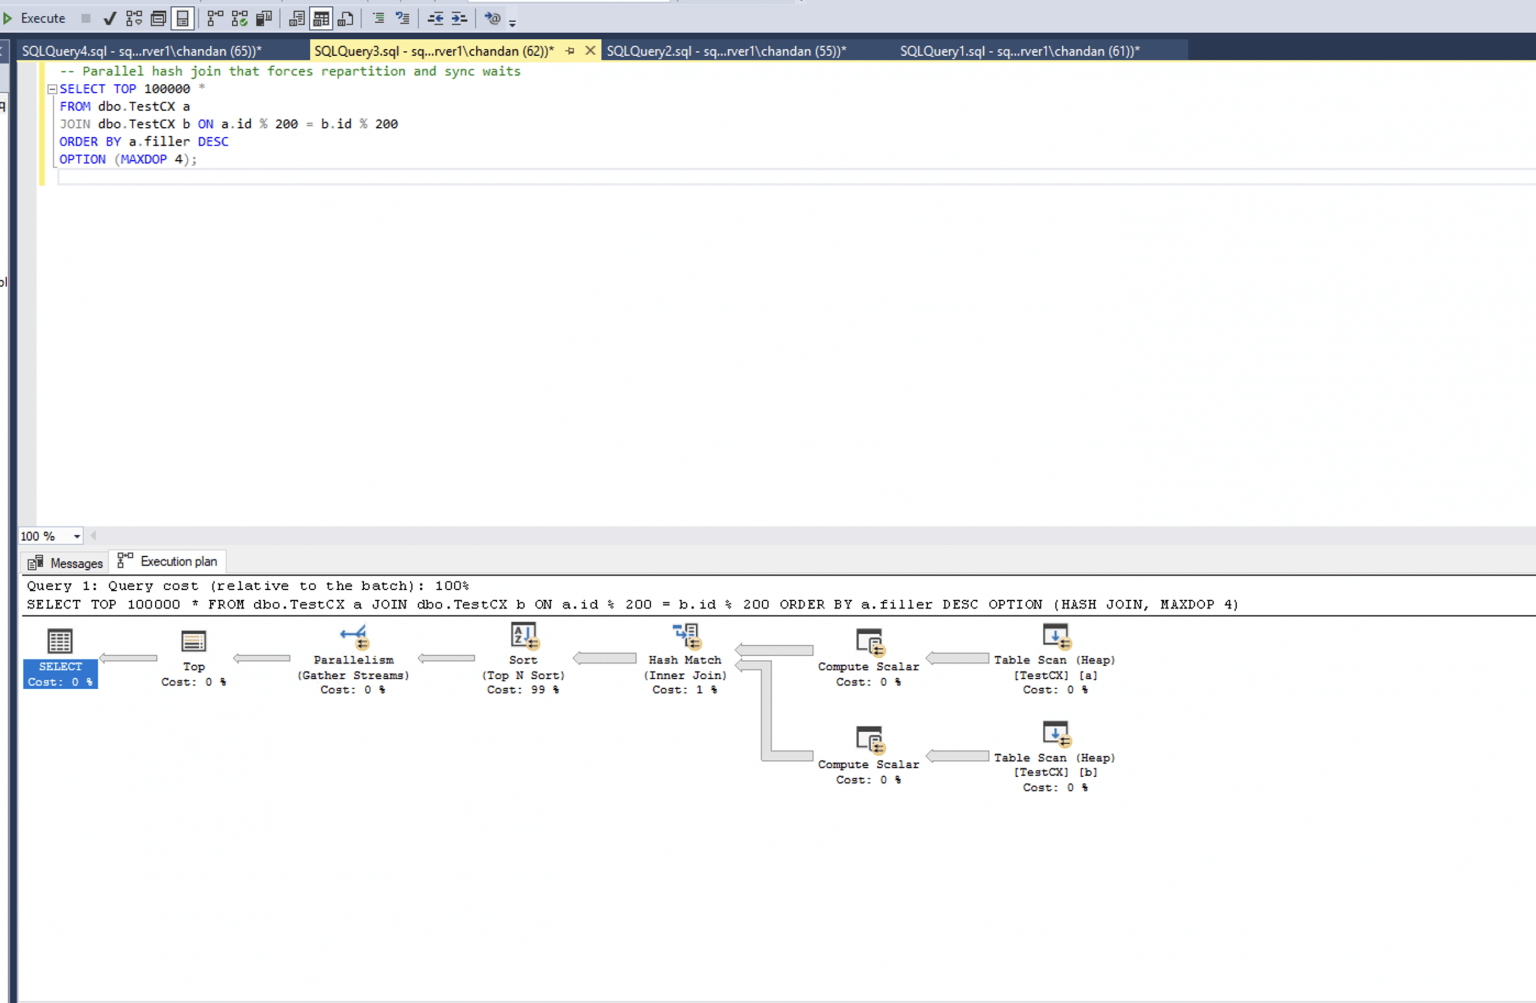Select the Parallelism Gather Streams operator
The width and height of the screenshot is (1536, 1003).
[x=353, y=658]
